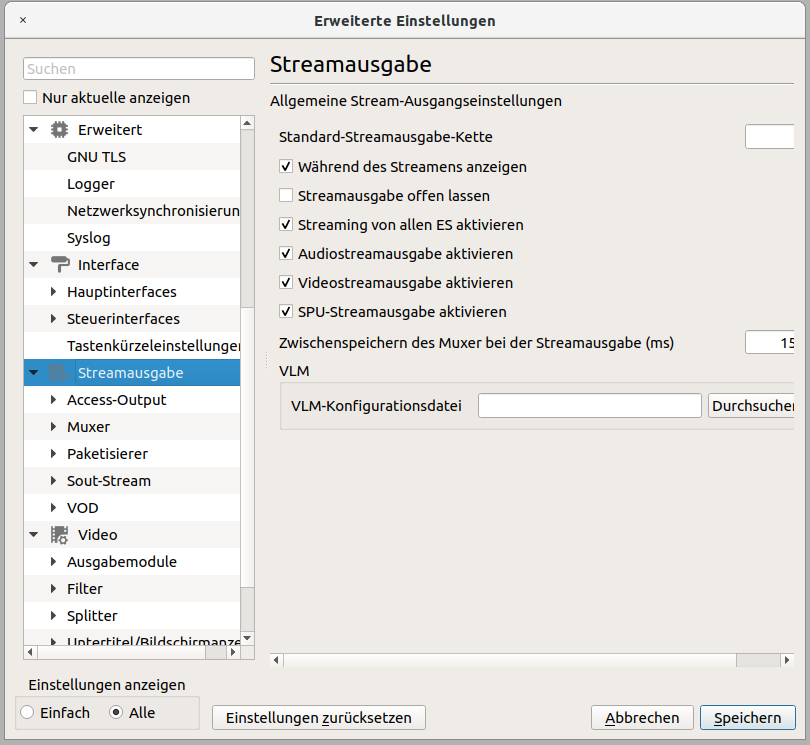Expand the Hauptinterfaces tree node
This screenshot has width=810, height=745.
click(54, 292)
